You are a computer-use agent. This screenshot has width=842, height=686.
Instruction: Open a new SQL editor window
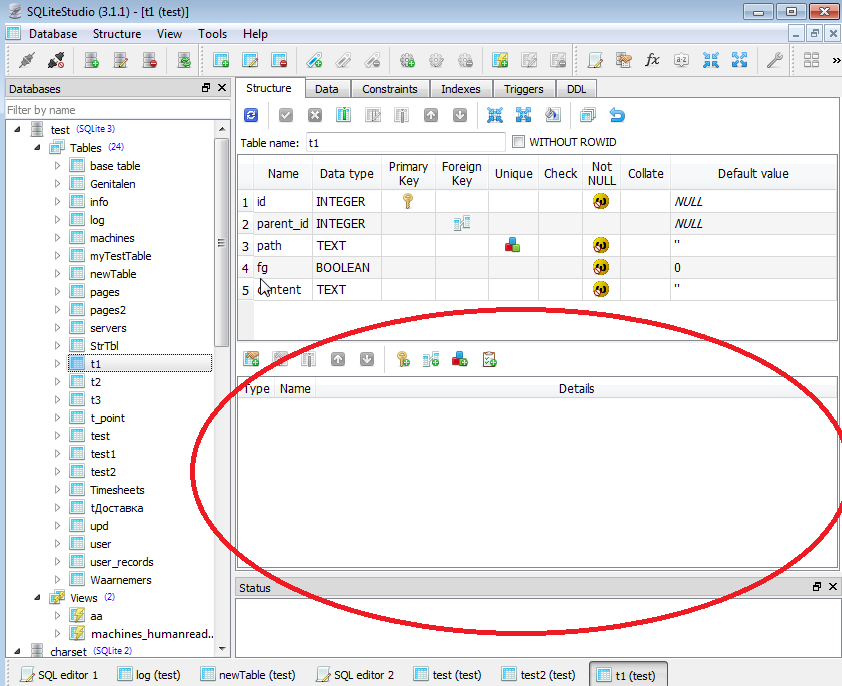pyautogui.click(x=595, y=60)
